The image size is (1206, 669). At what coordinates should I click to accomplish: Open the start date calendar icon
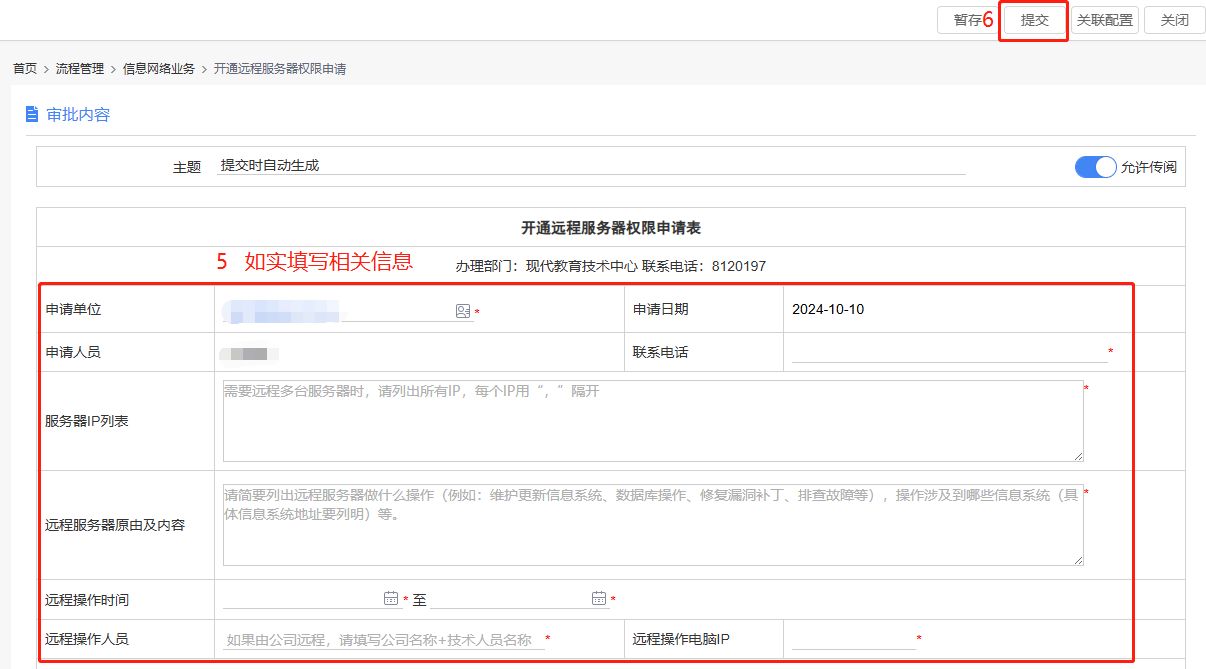pyautogui.click(x=391, y=598)
